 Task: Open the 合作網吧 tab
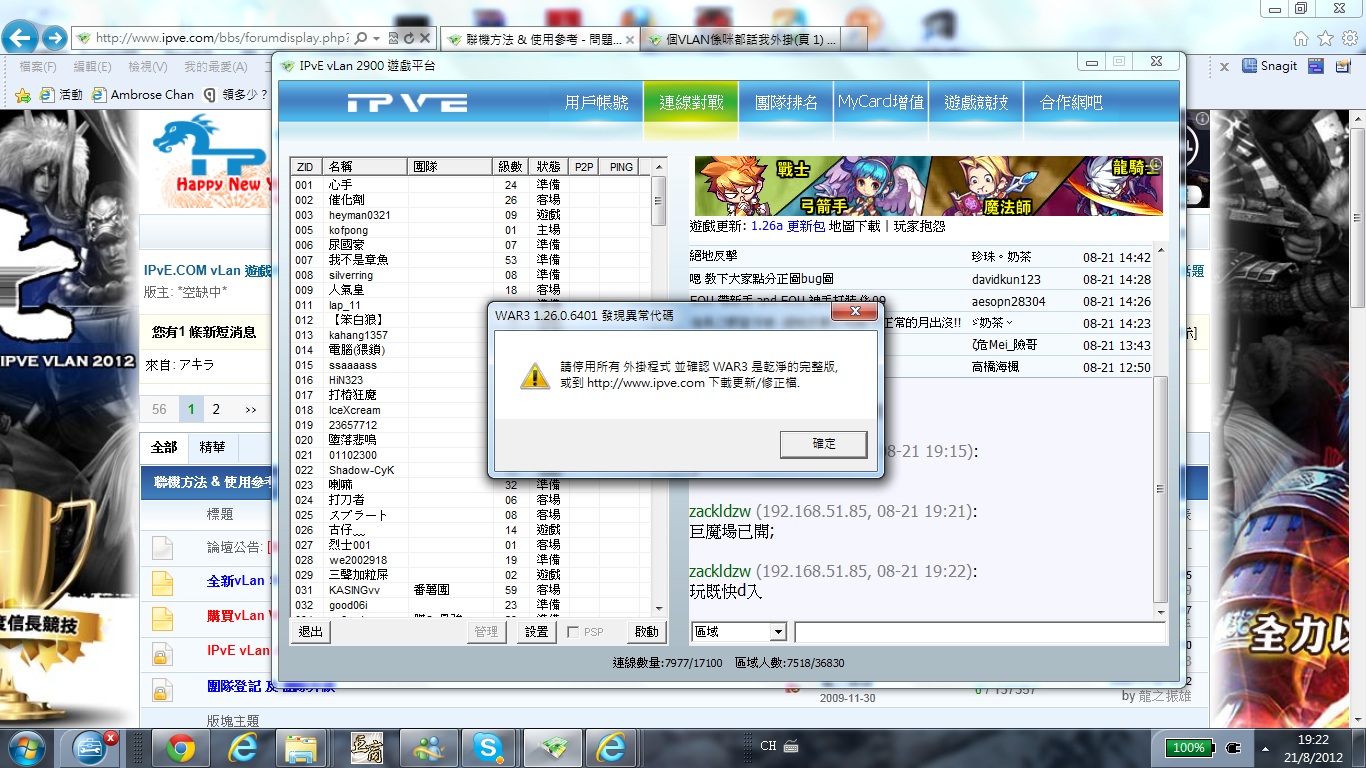tap(1071, 102)
